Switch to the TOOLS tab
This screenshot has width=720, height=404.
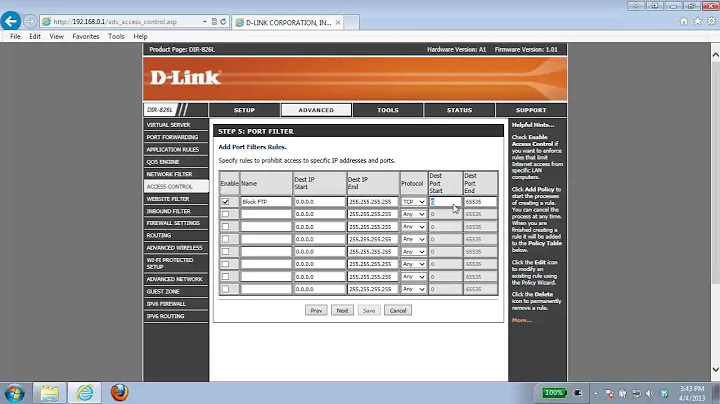click(388, 110)
